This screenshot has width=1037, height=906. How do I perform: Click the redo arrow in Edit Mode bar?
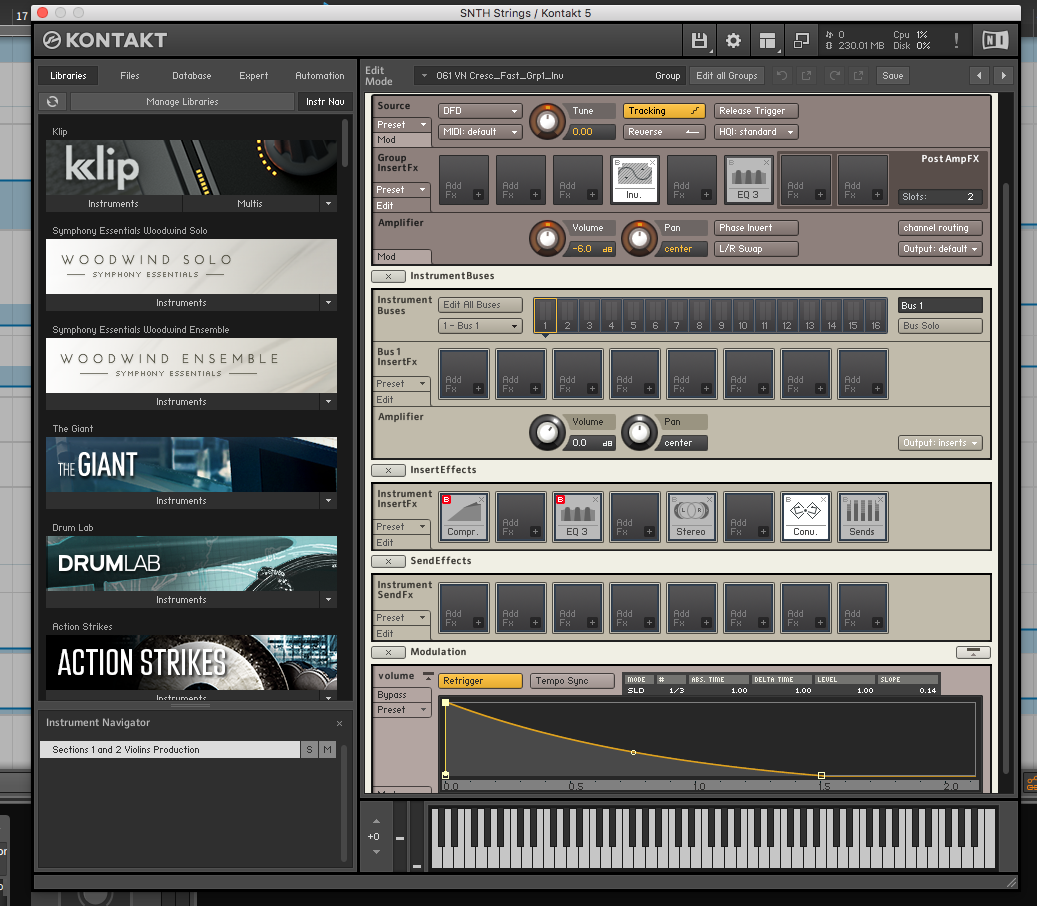click(x=835, y=75)
